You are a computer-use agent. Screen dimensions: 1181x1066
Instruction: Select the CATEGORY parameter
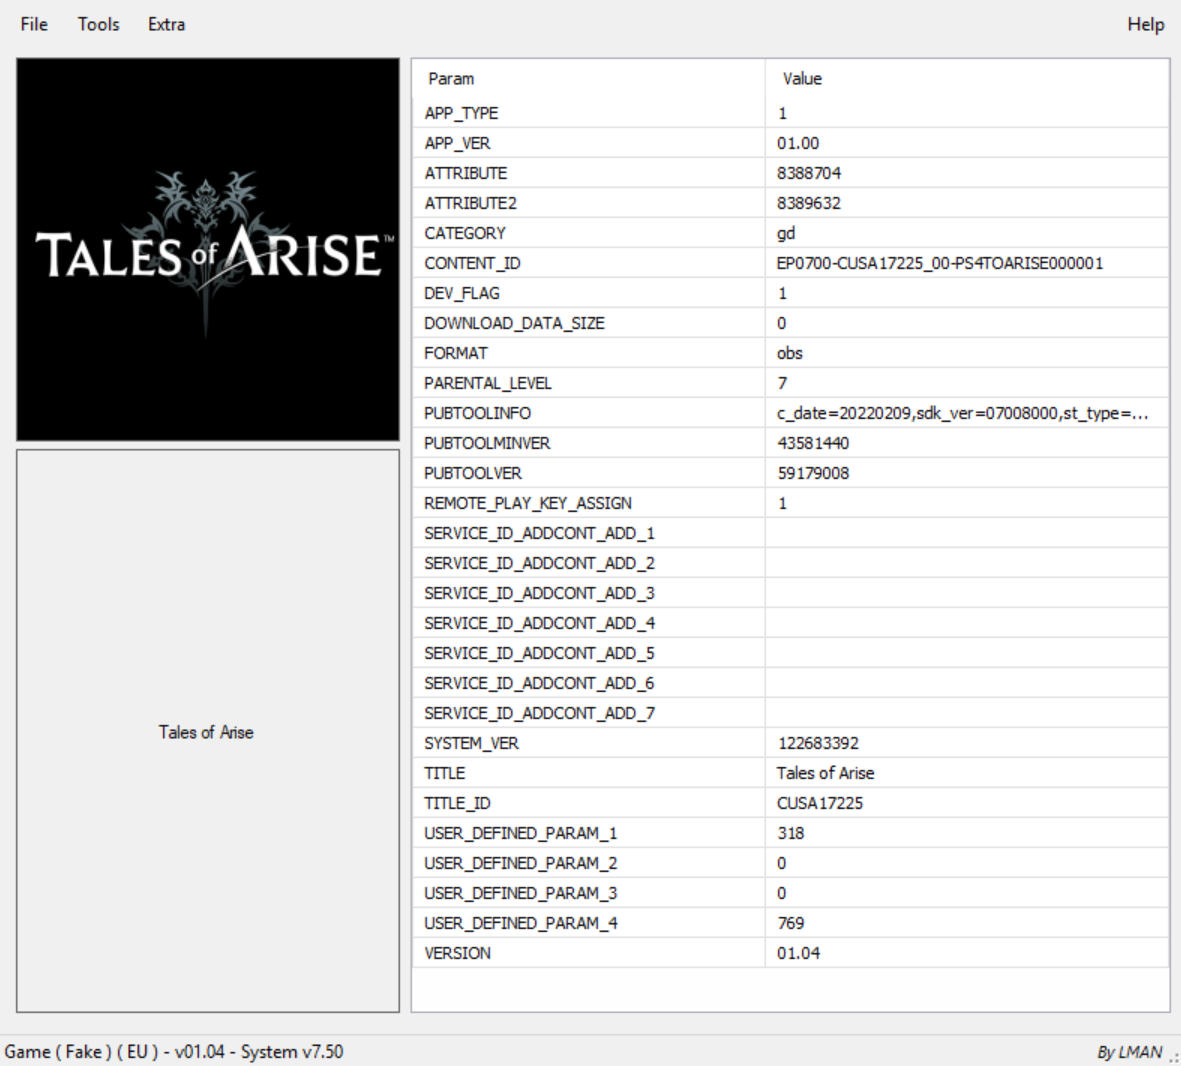[464, 234]
